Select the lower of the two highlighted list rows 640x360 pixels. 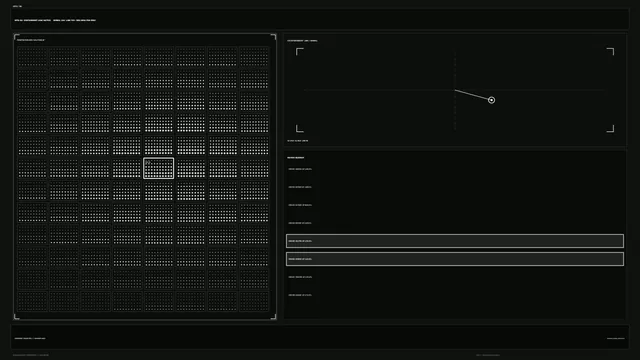click(x=455, y=259)
